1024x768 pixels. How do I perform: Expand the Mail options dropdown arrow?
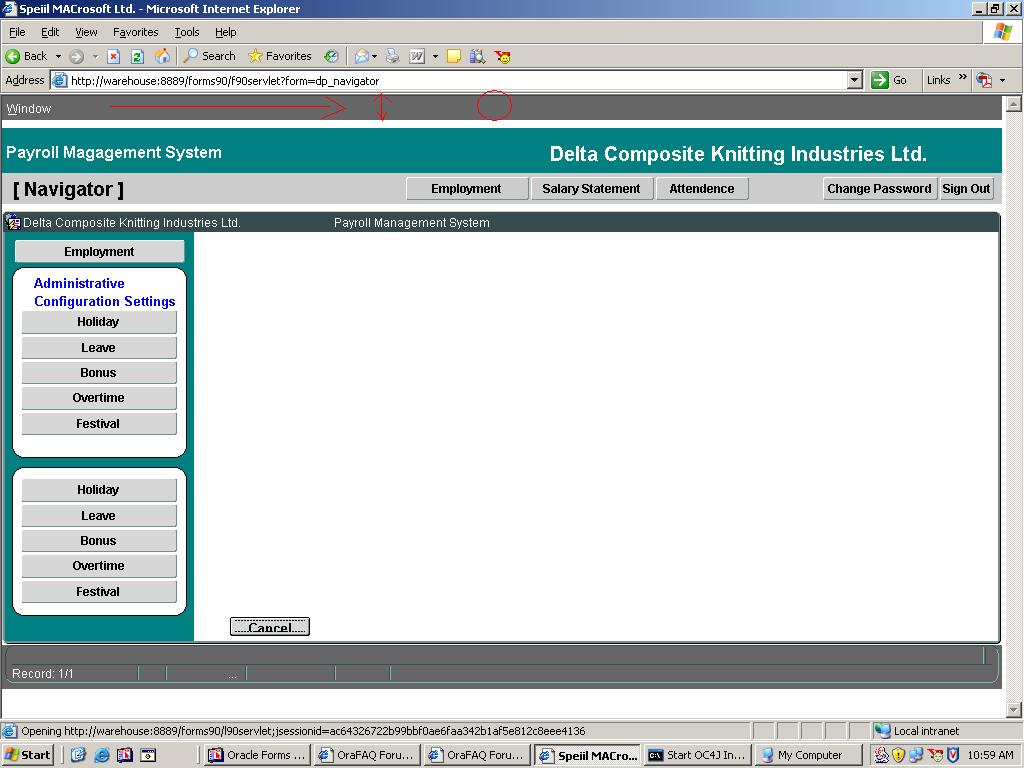coord(374,57)
